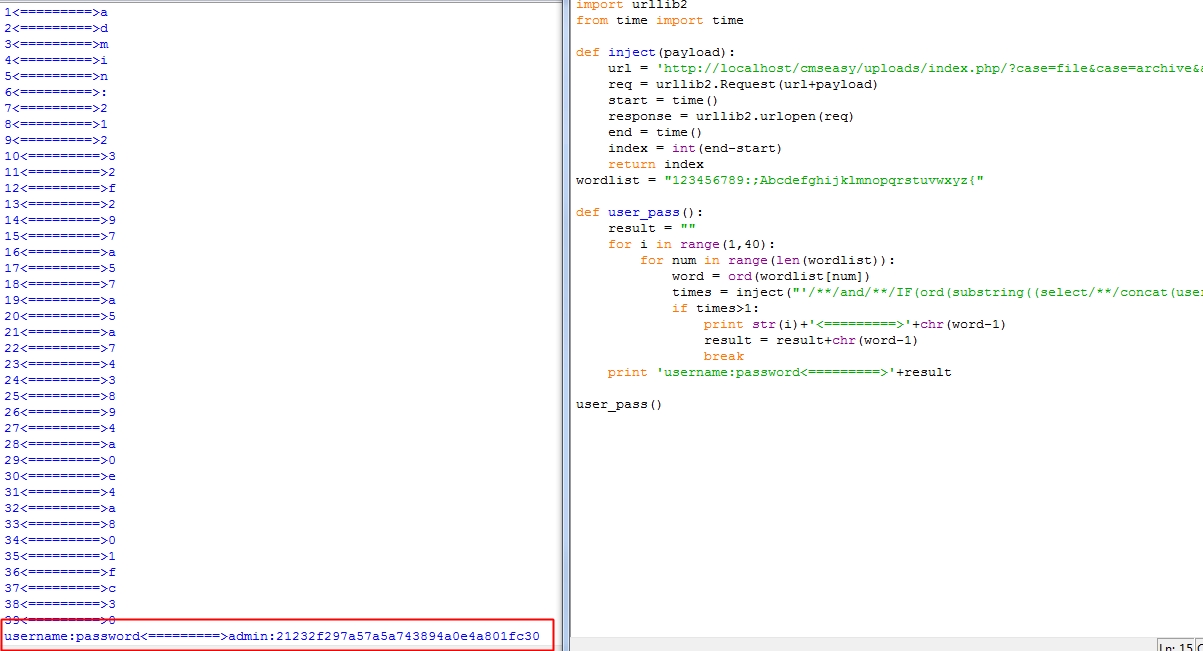Select the 'from time import time' line

[660, 20]
